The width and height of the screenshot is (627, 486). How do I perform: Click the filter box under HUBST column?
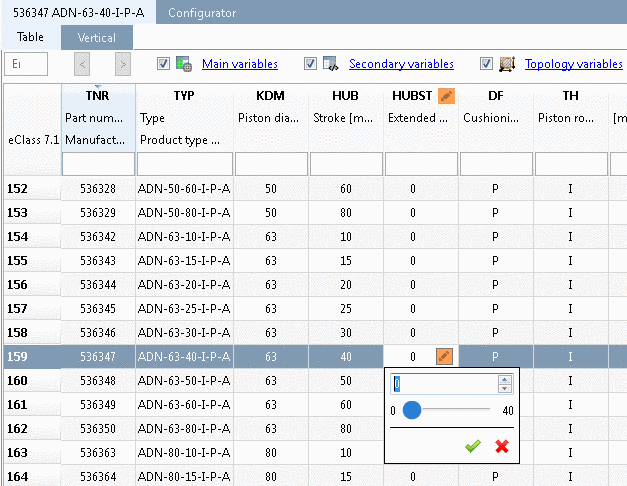click(x=421, y=164)
